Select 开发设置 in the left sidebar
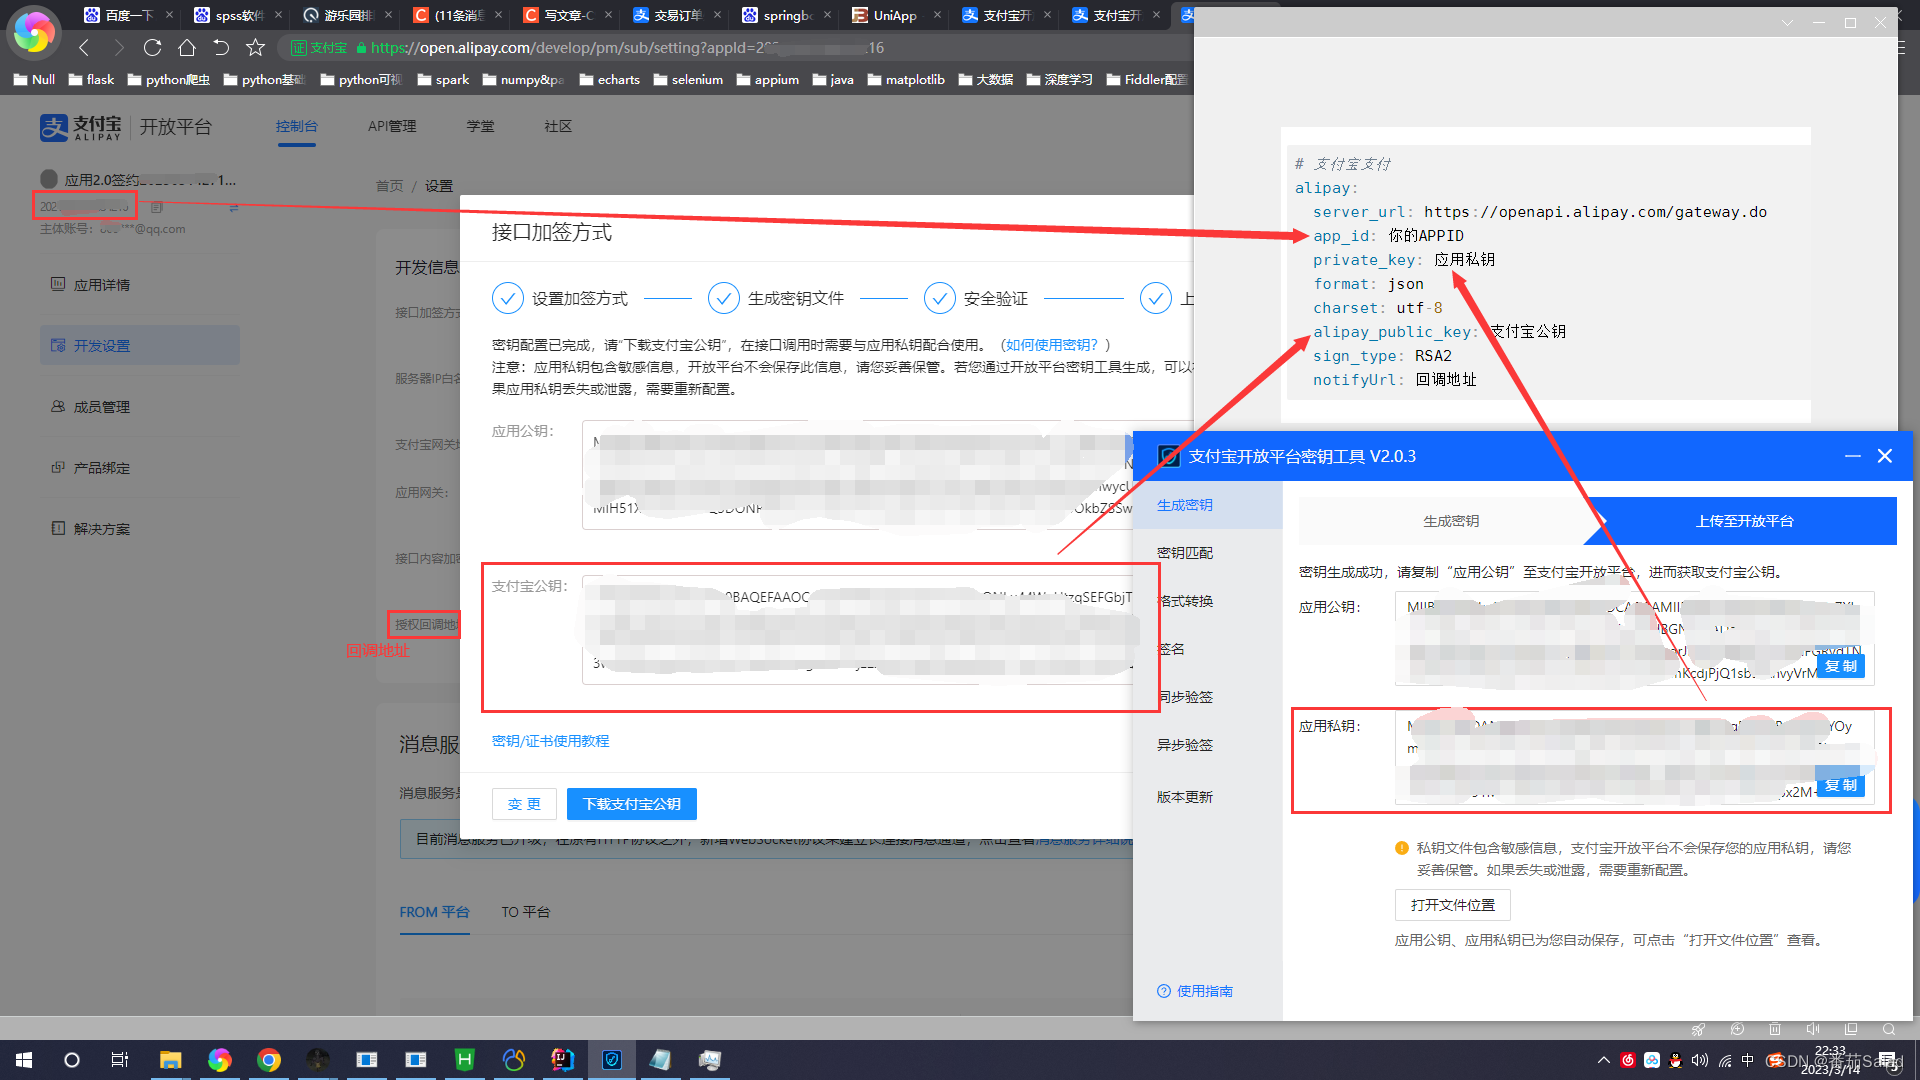The image size is (1920, 1080). click(140, 345)
